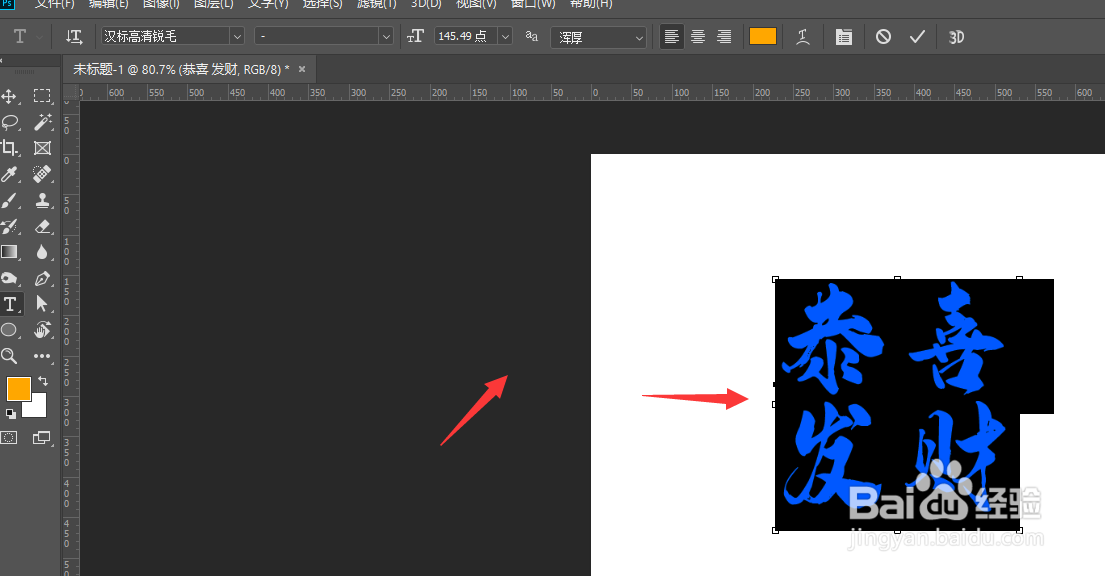Image resolution: width=1105 pixels, height=576 pixels.
Task: Select the Eraser tool
Action: (42, 226)
